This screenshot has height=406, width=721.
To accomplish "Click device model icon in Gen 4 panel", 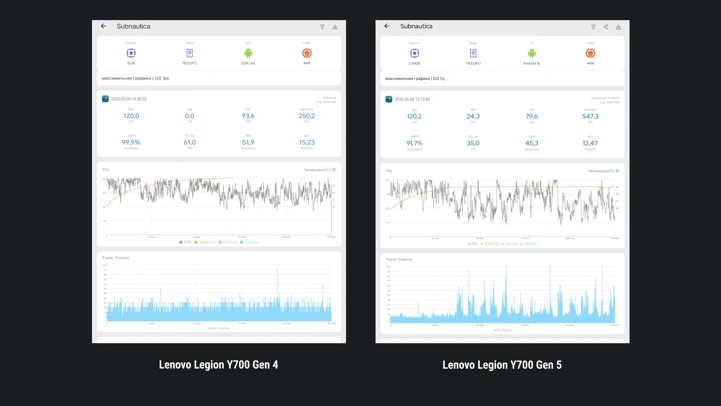I will tap(189, 53).
